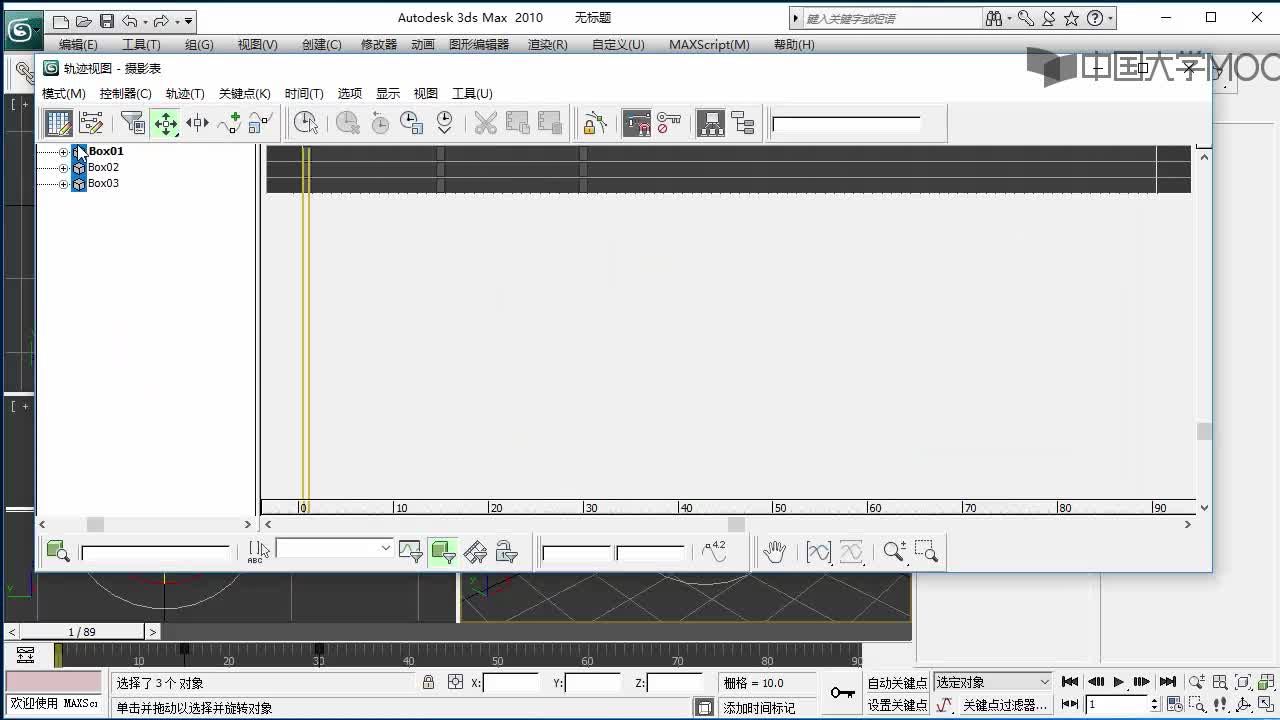Click the Track View name field in toolbar
Image resolution: width=1280 pixels, height=720 pixels.
point(846,124)
